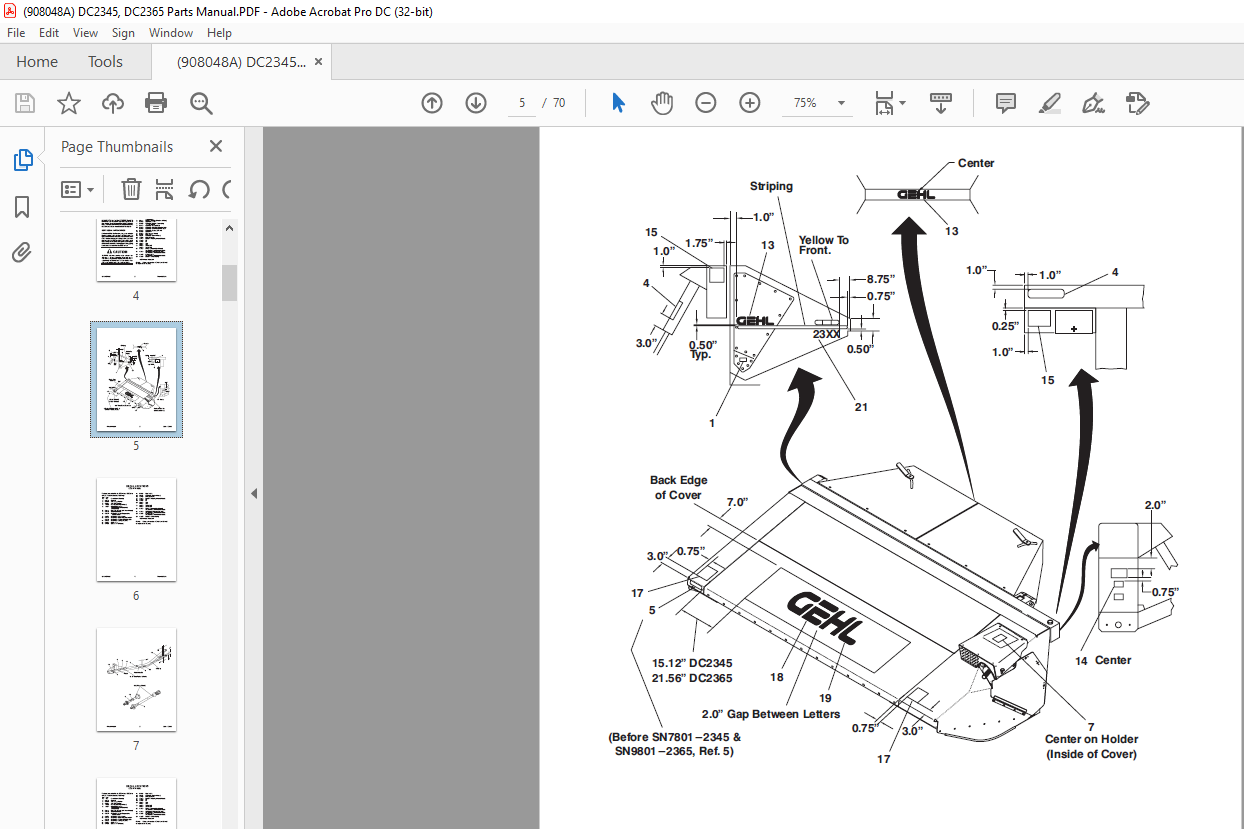This screenshot has width=1244, height=829.
Task: Open the Window menu
Action: pos(171,33)
